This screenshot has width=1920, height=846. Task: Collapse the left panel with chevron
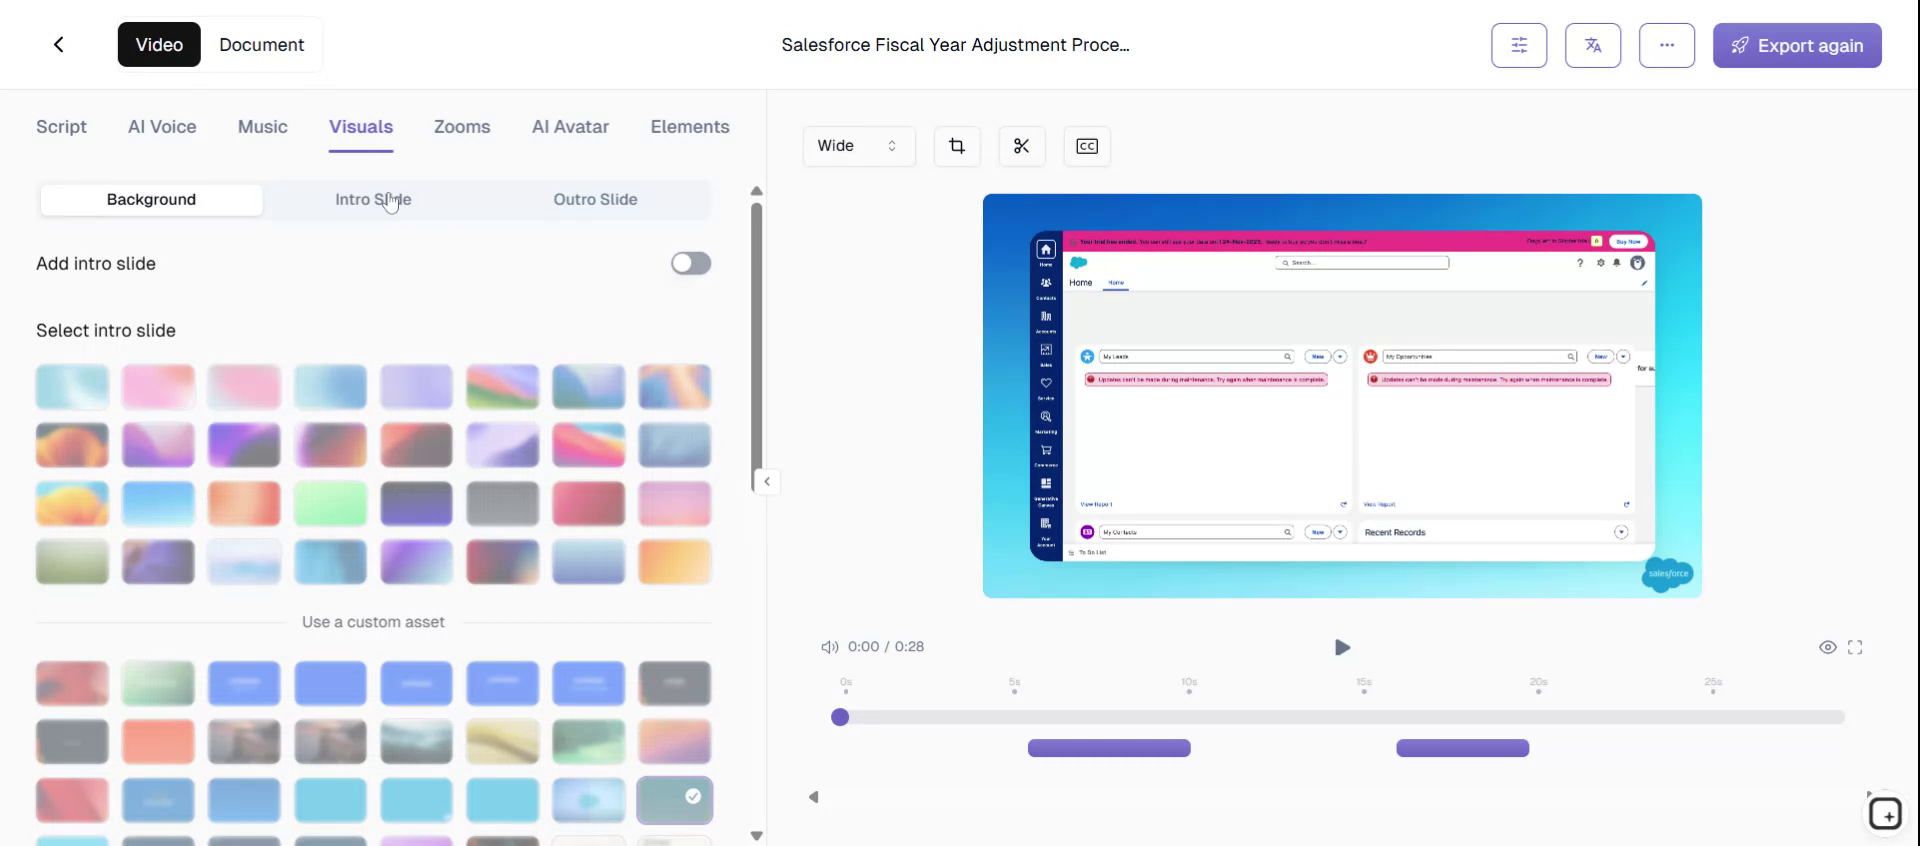coord(767,481)
